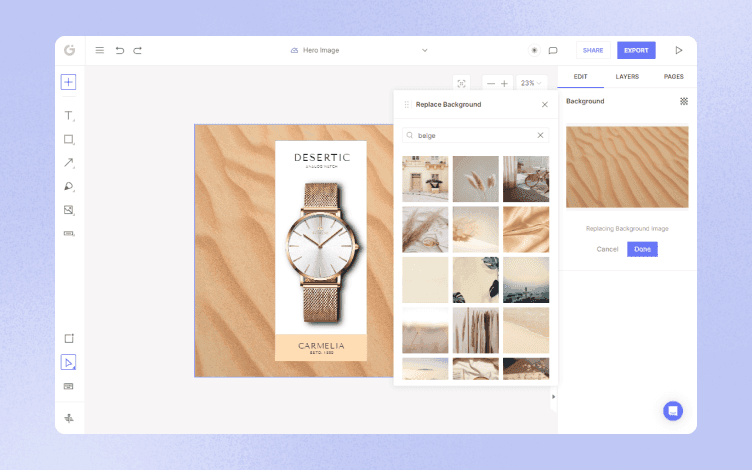Clear the beige search text
752x470 pixels.
pos(540,135)
